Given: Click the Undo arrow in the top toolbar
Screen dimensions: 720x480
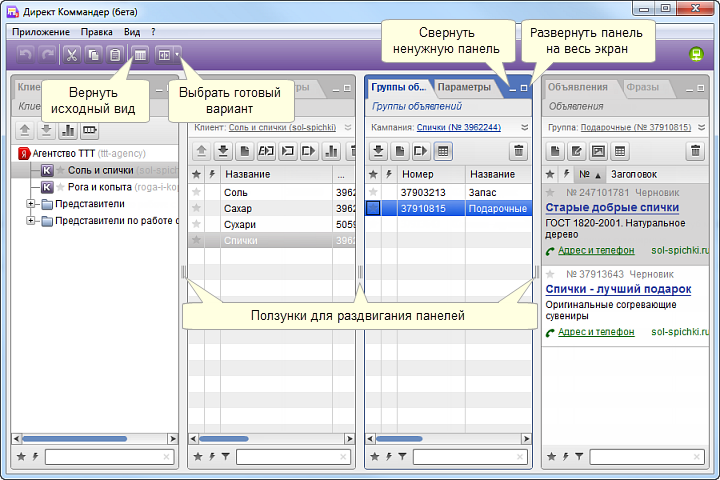Looking at the screenshot, I should 26,55.
